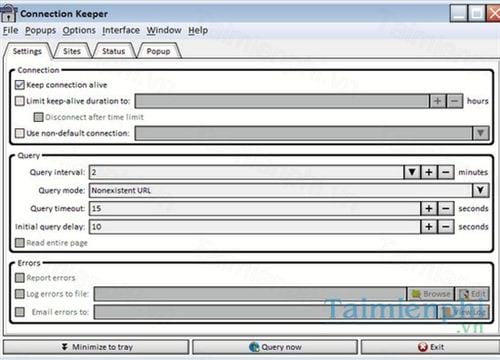Click the Query timeout value field
Screen dimensions: 500x360
click(255, 208)
